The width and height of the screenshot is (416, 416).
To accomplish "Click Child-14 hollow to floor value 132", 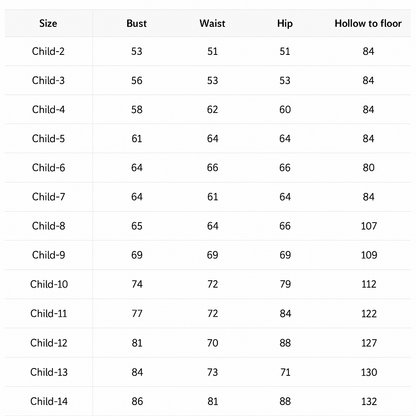I will [369, 401].
